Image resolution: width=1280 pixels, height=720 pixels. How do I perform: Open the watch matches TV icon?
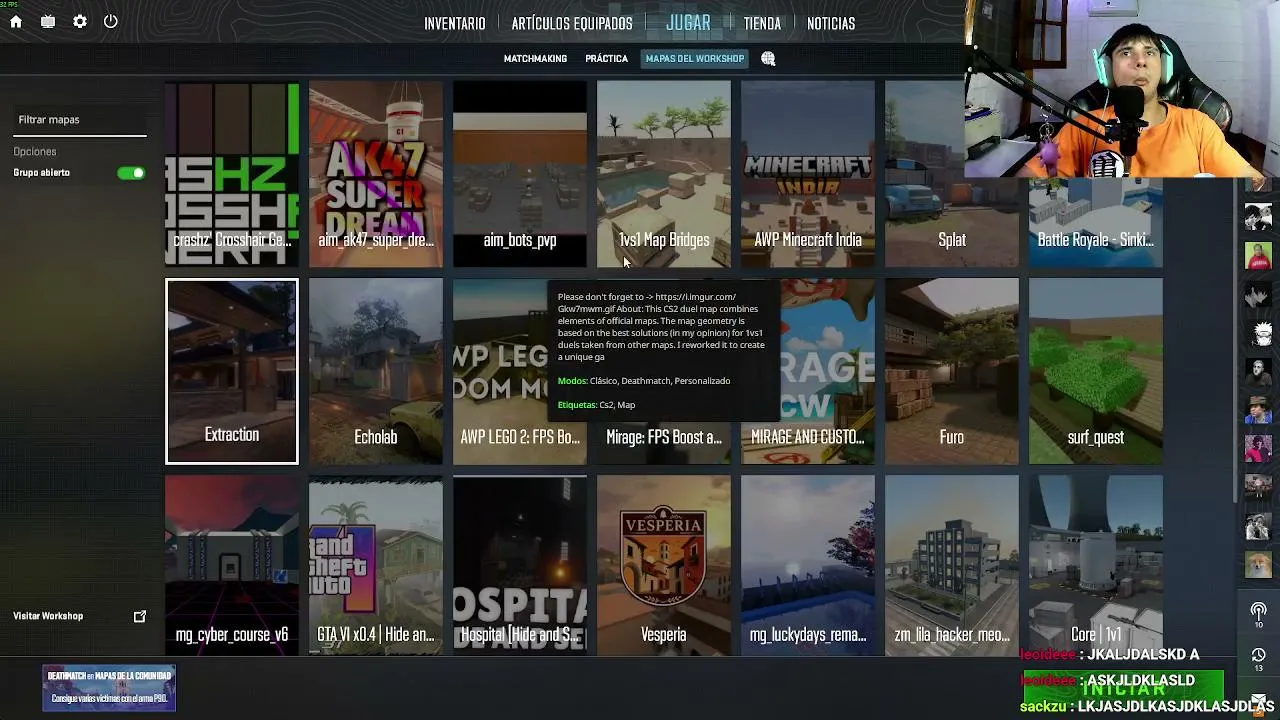point(48,22)
